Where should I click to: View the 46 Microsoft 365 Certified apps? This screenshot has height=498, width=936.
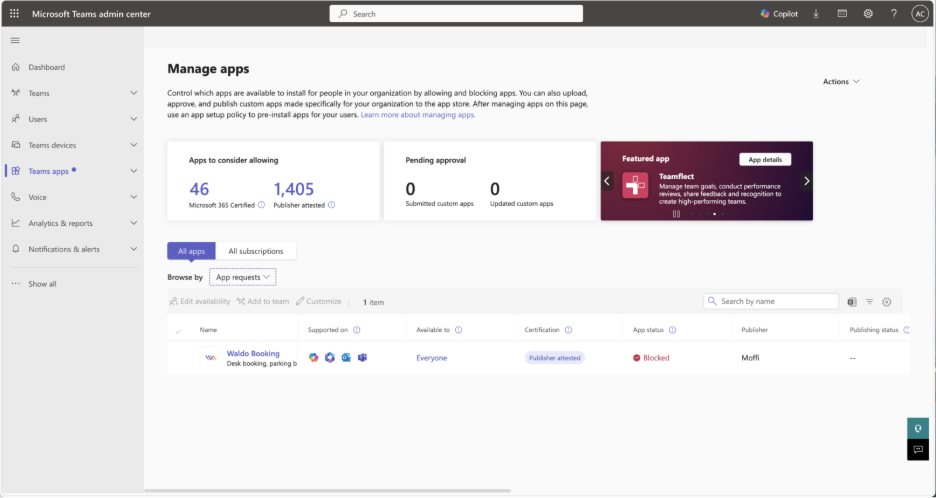click(x=199, y=189)
